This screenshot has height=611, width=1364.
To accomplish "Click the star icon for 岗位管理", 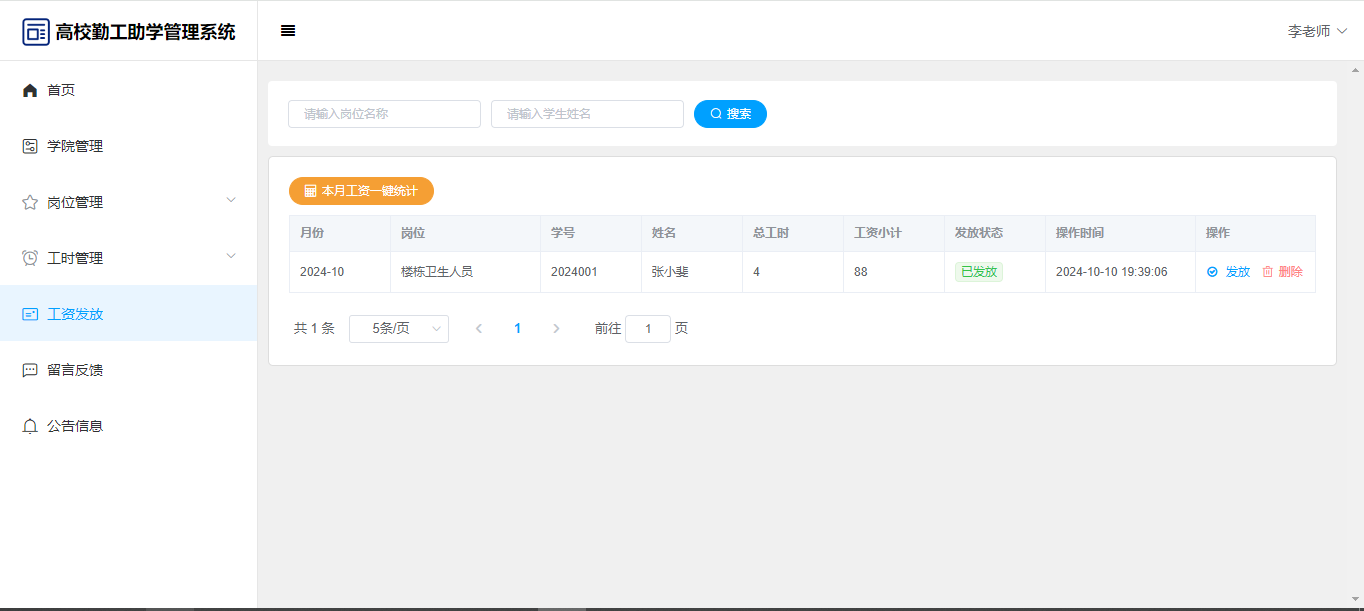I will pos(30,202).
